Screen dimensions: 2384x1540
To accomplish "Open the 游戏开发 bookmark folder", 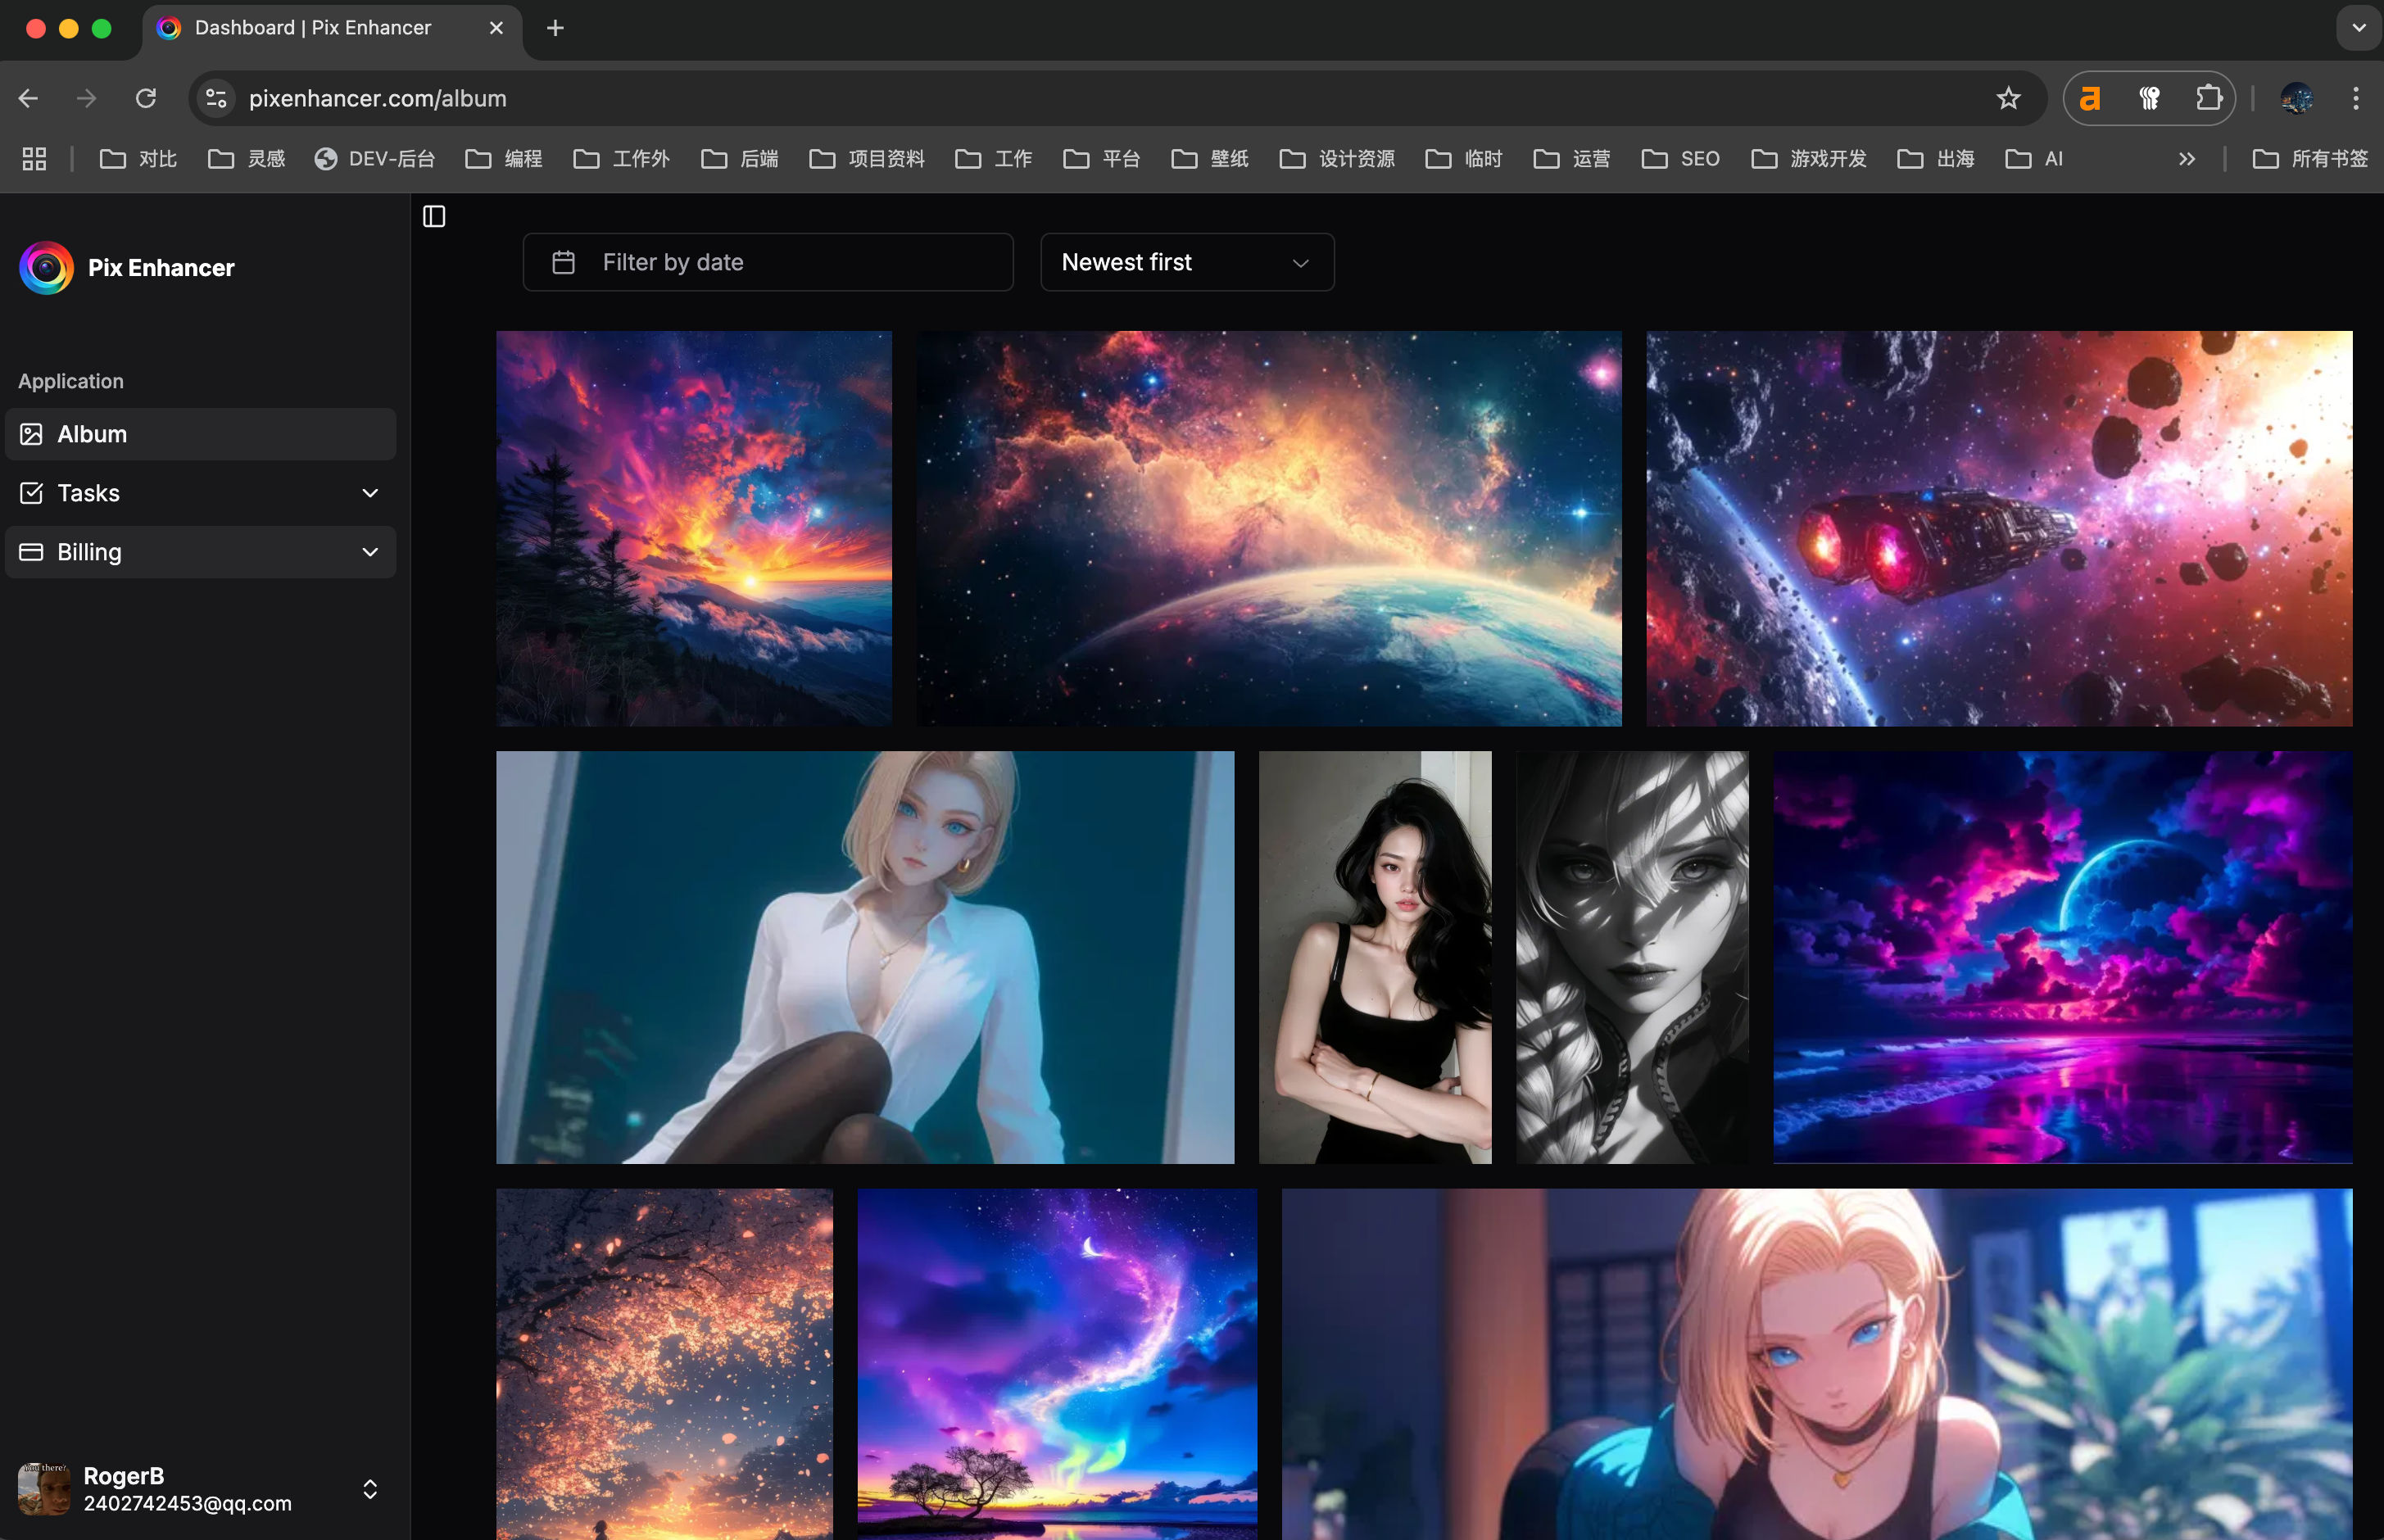I will tap(1809, 159).
